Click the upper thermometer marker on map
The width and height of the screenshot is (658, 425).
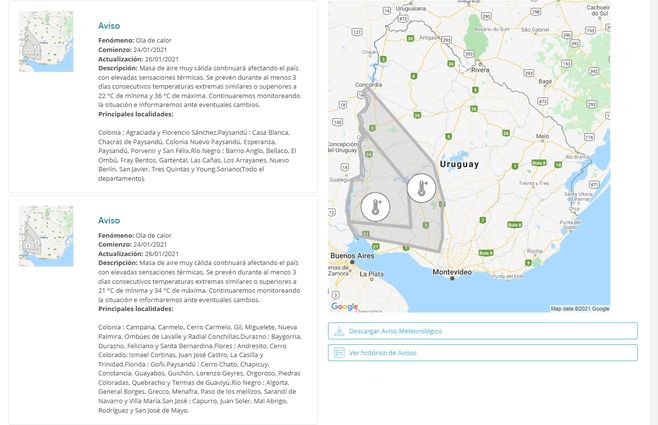tap(421, 187)
